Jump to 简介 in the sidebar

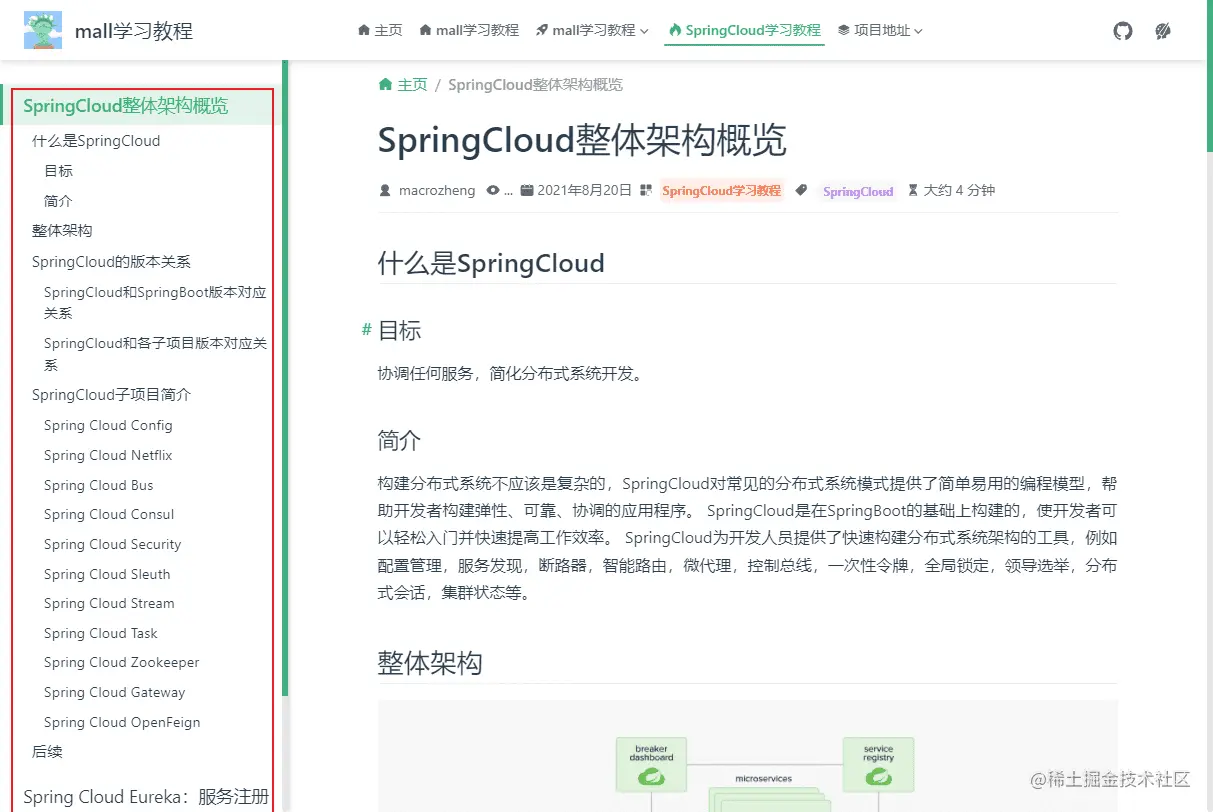pos(58,201)
